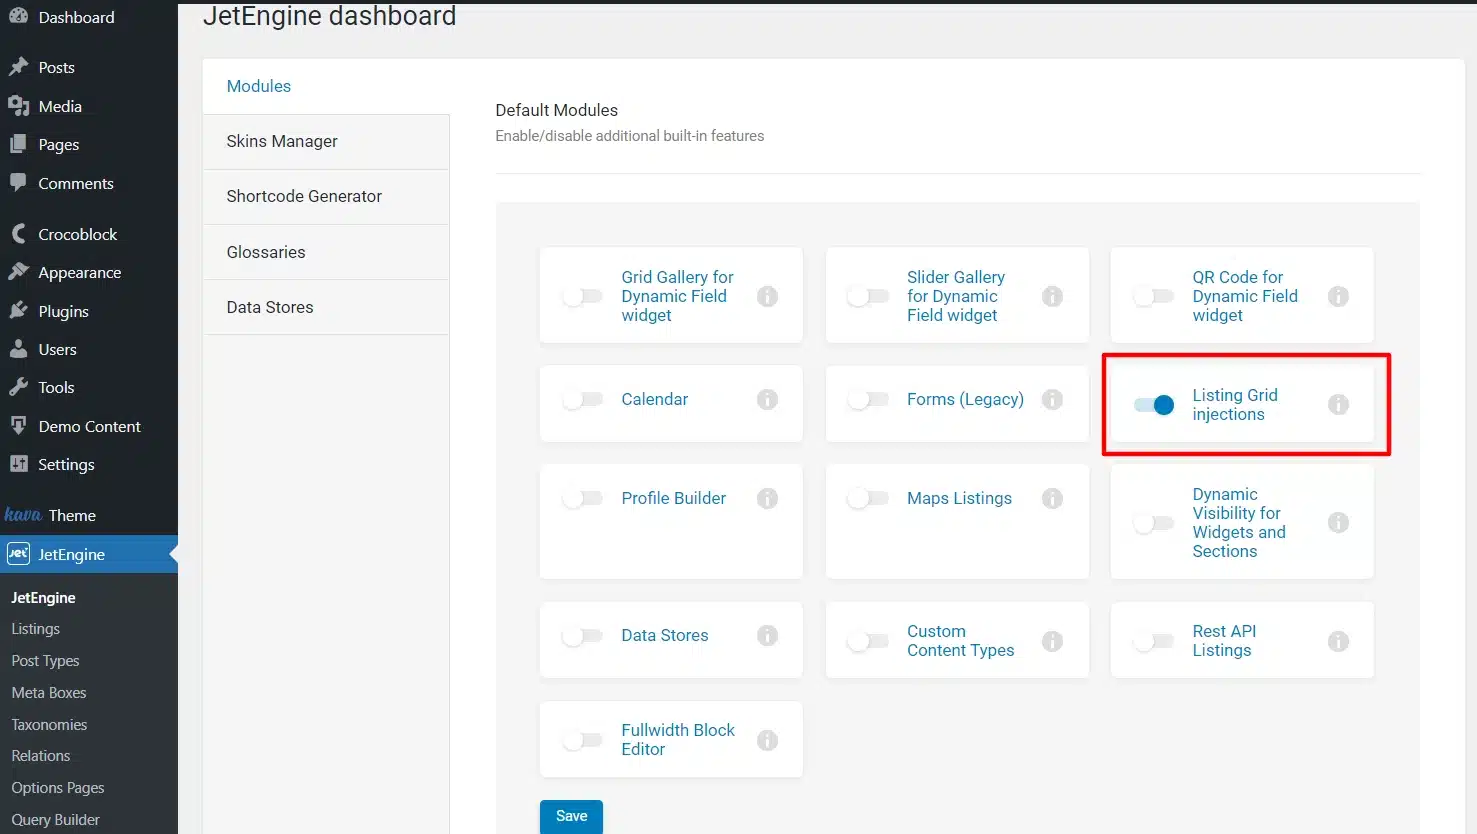The width and height of the screenshot is (1477, 834).
Task: Click the JetEngine logo icon in the sidebar
Action: point(18,553)
